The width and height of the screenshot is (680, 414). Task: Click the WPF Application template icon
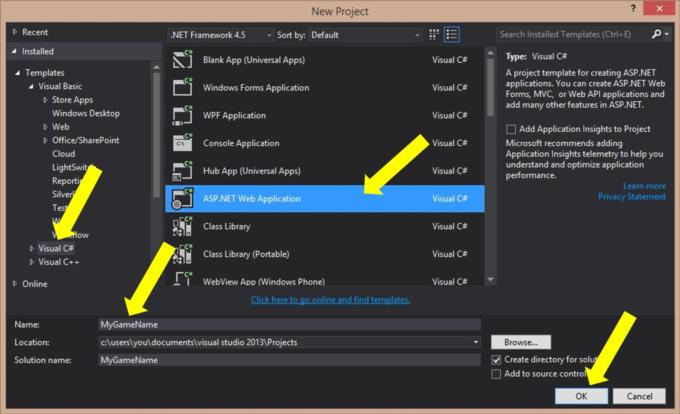183,115
